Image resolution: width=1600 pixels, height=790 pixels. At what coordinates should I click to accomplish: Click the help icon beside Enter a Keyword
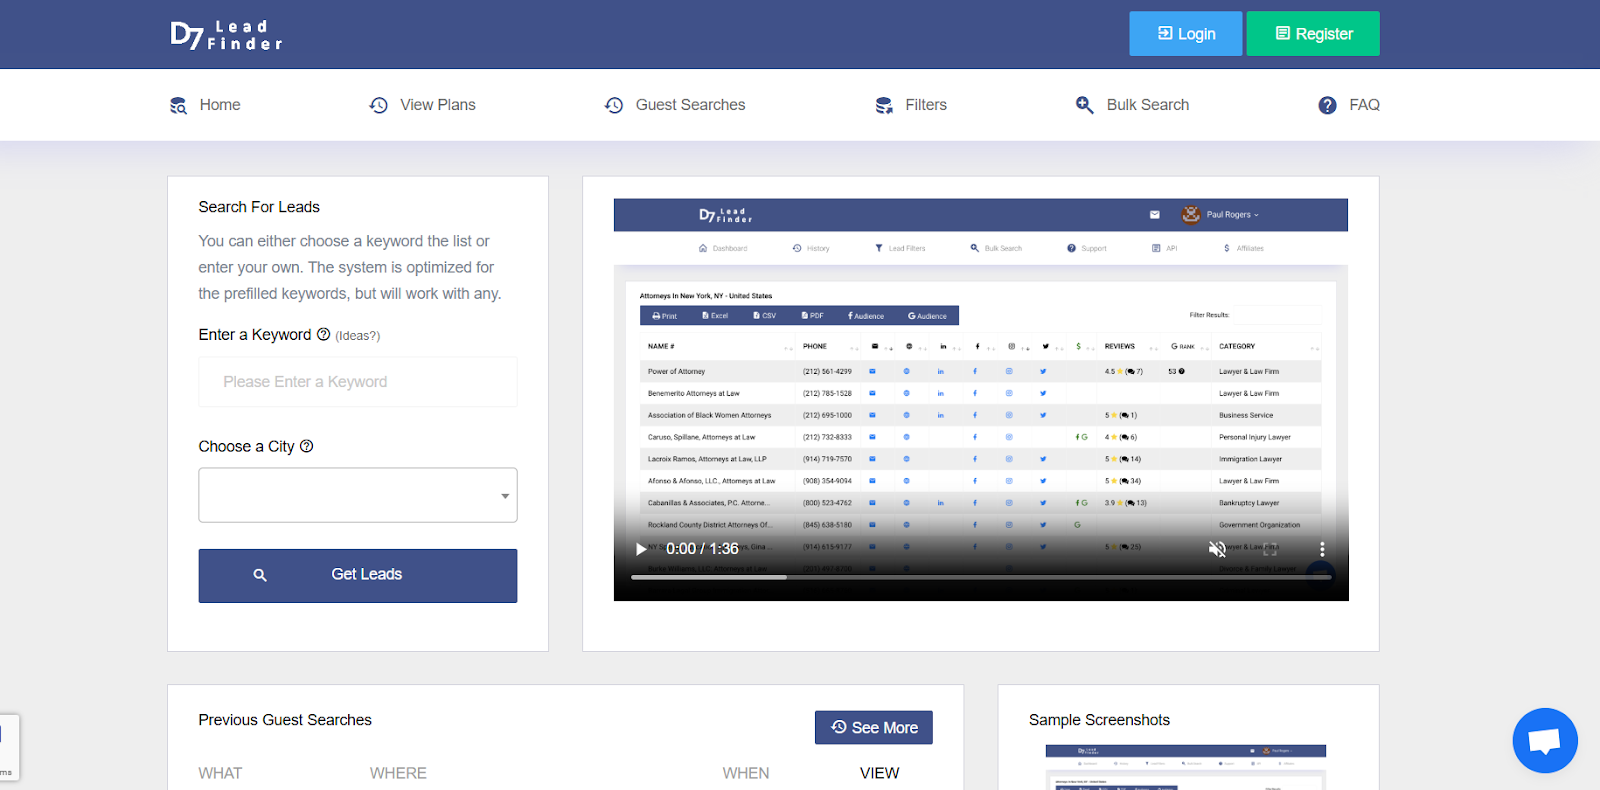[x=323, y=334]
